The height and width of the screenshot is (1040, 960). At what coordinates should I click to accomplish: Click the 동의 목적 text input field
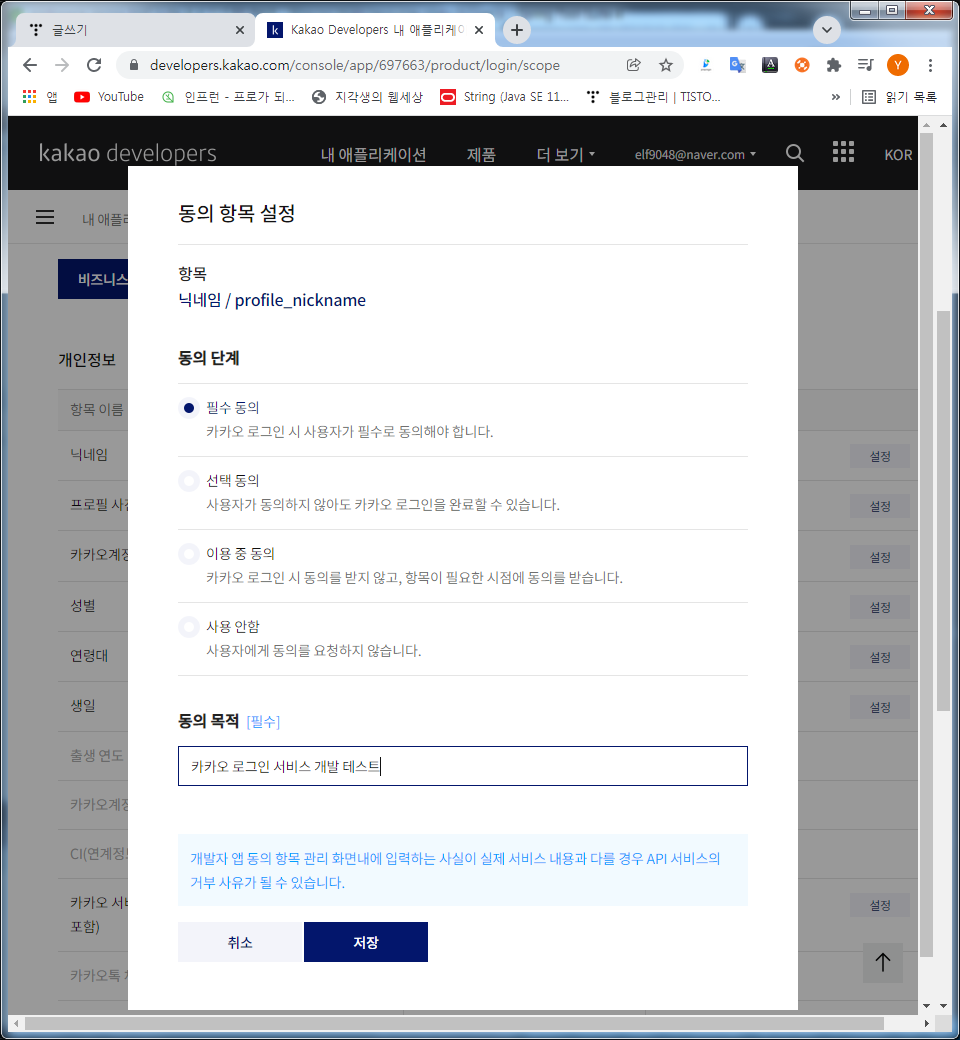(x=462, y=766)
